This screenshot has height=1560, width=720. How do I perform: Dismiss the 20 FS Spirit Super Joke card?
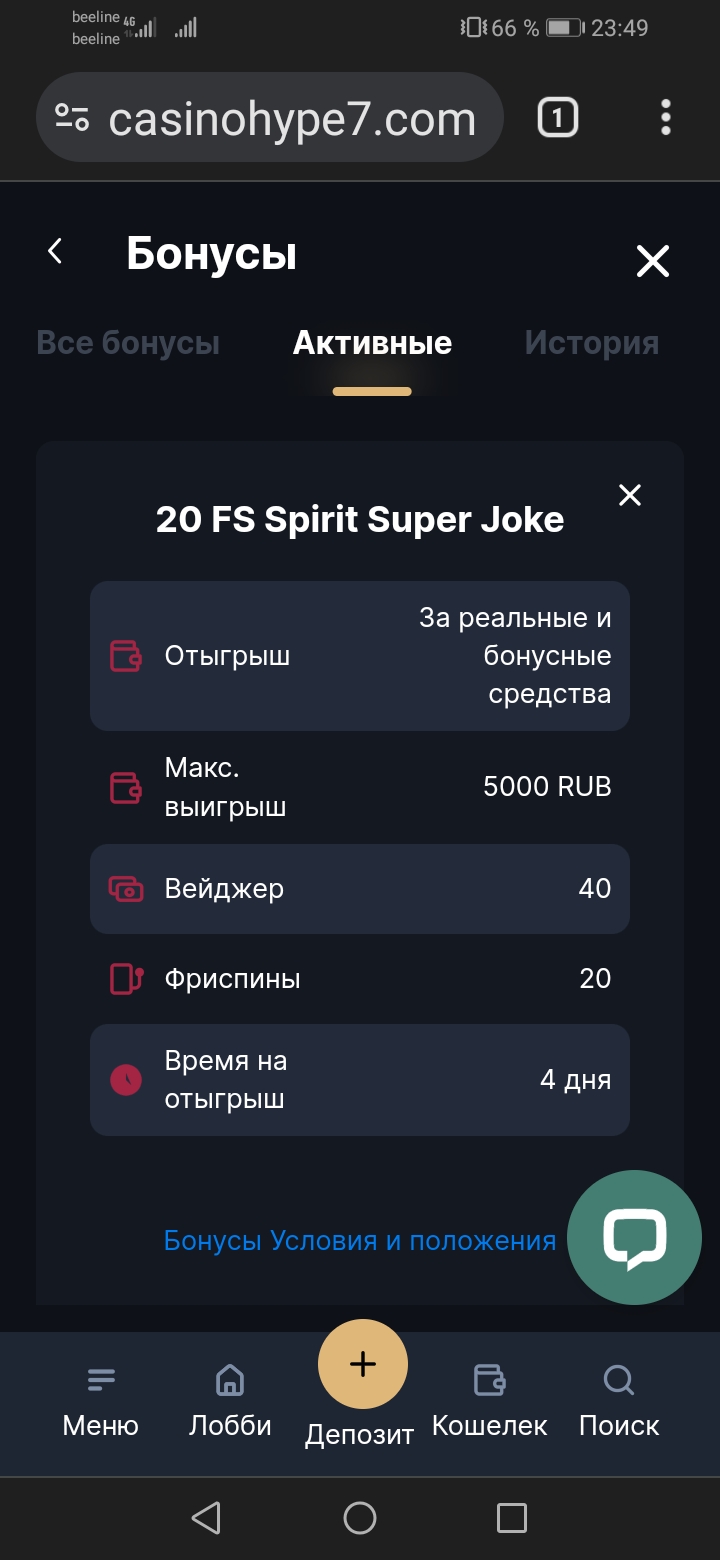pos(629,495)
